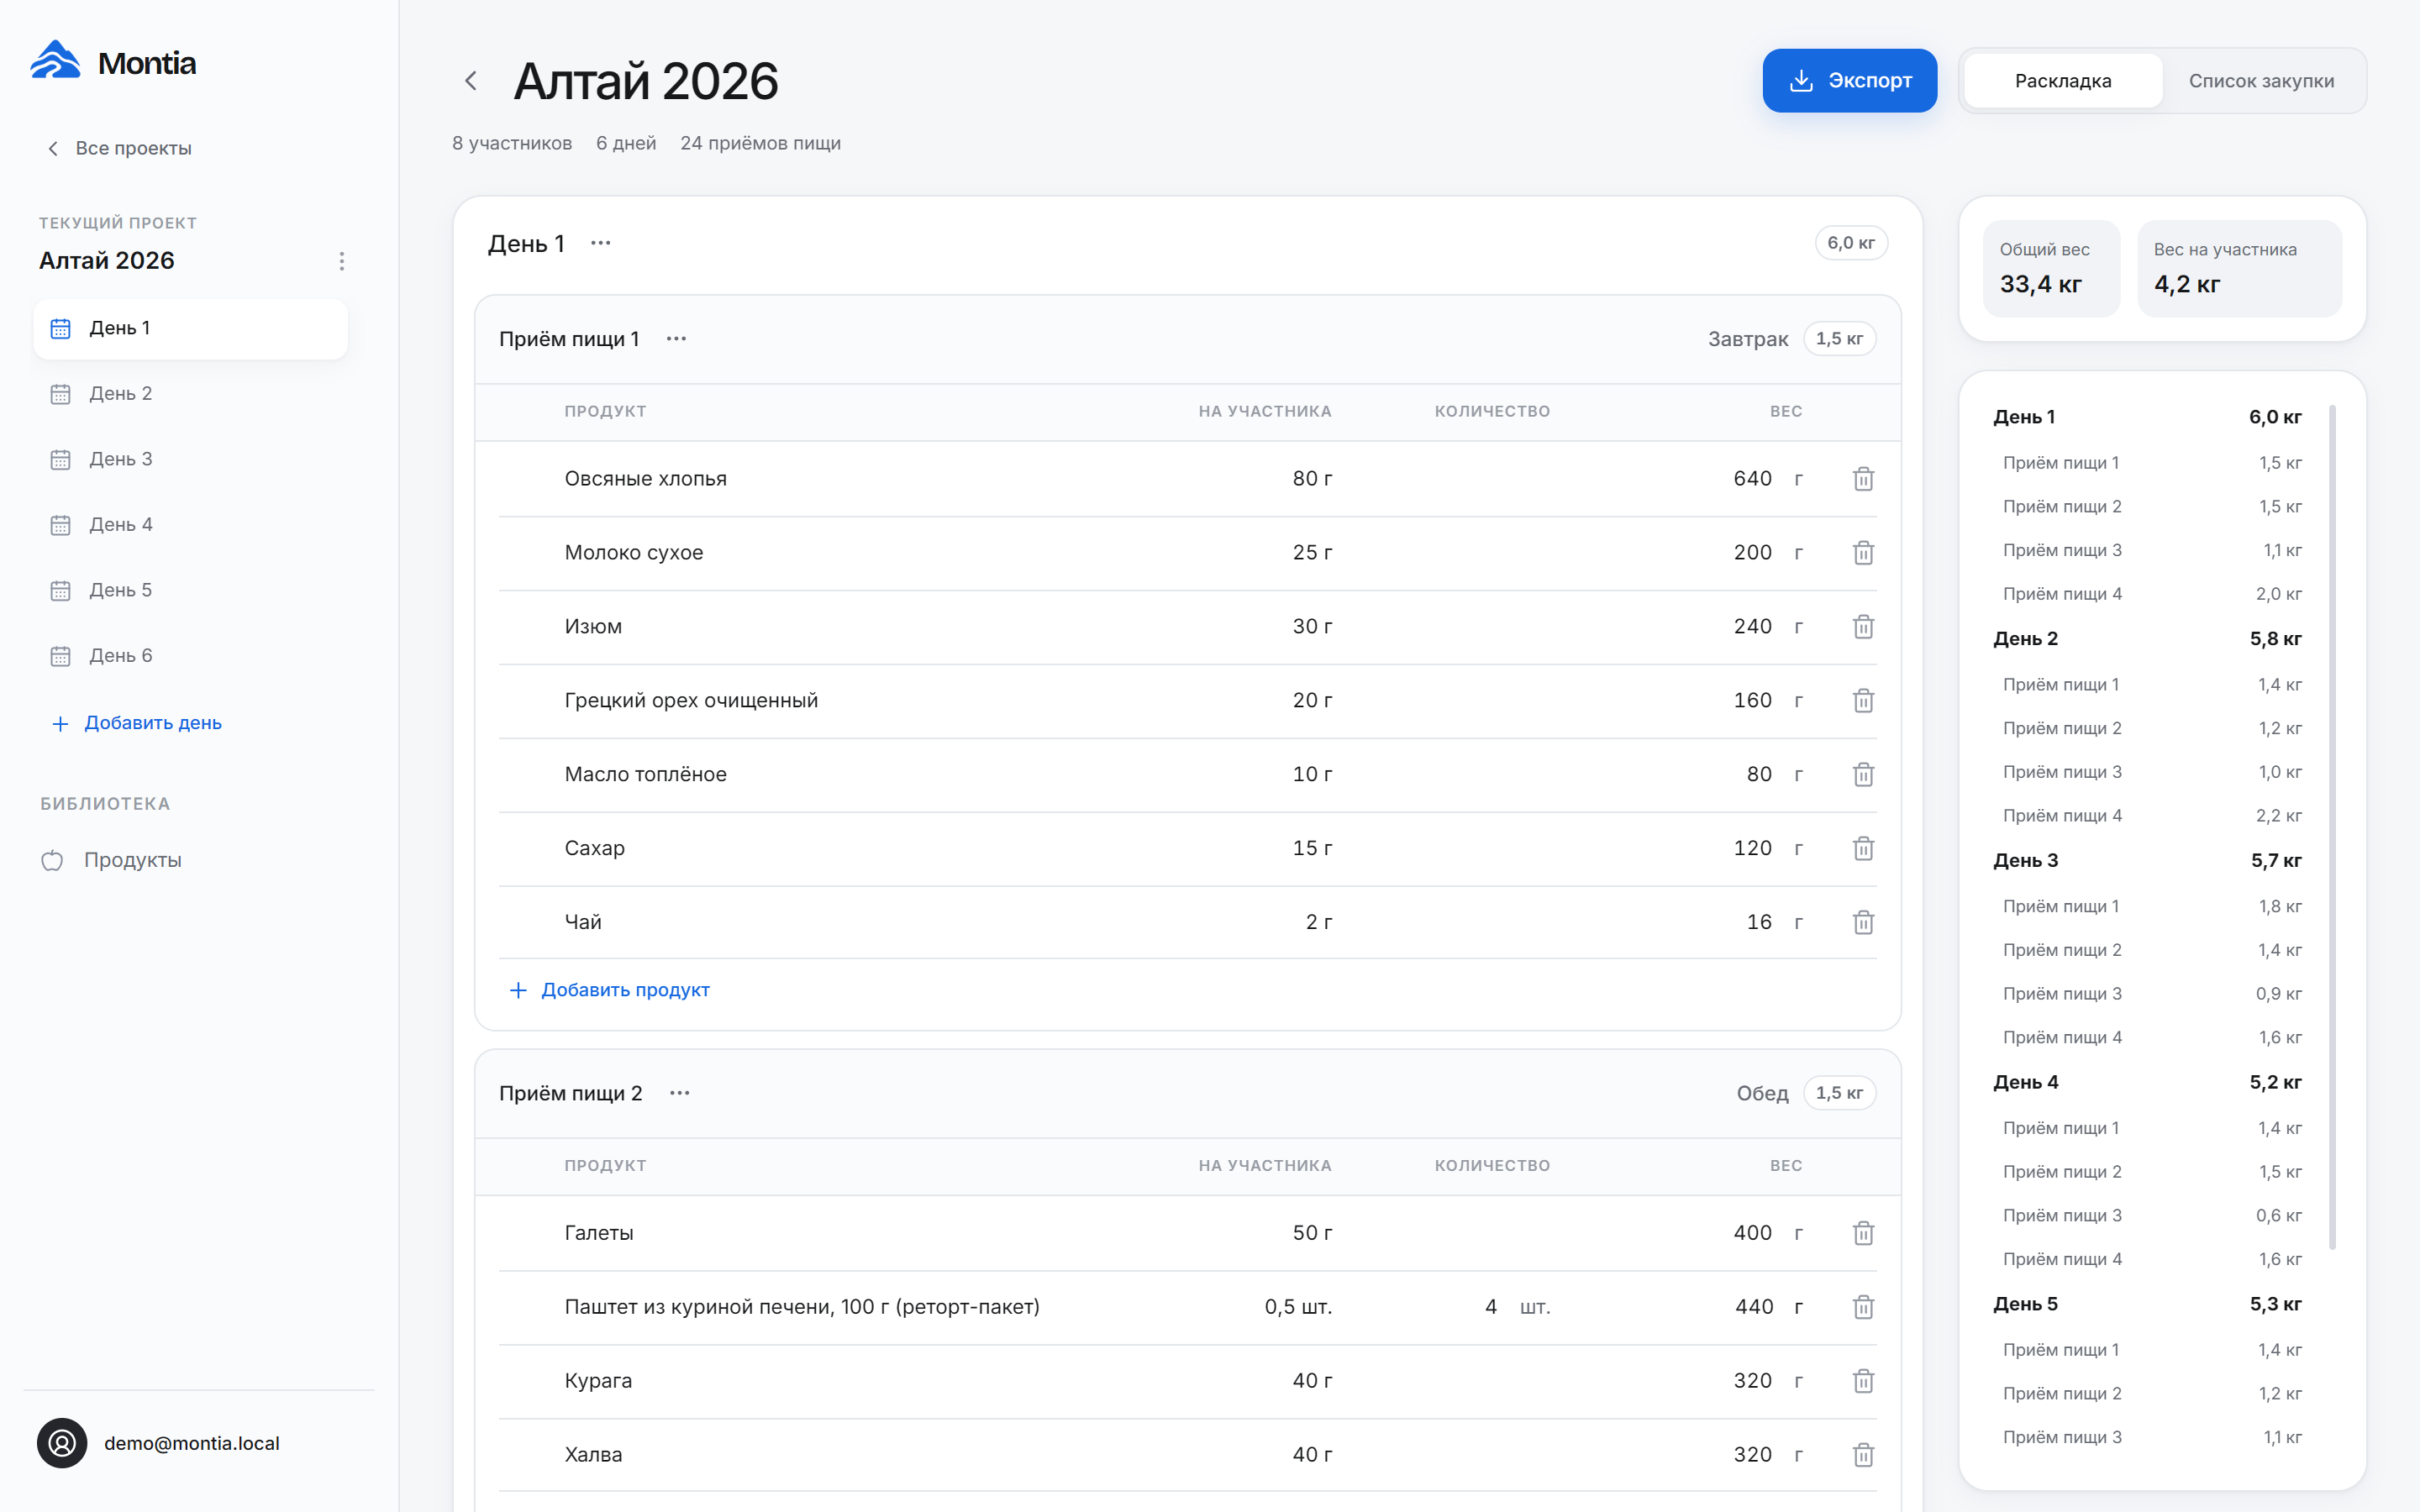The image size is (2420, 1512).
Task: Open Продукты library with apple icon
Action: tap(112, 860)
